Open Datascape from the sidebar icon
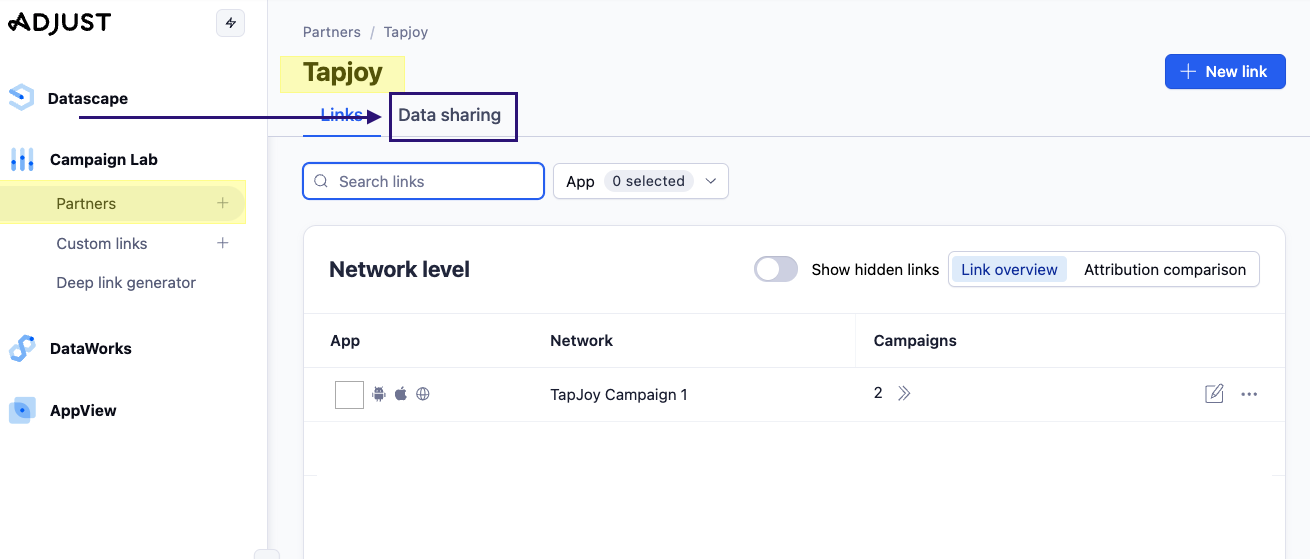The height and width of the screenshot is (559, 1310). point(21,98)
